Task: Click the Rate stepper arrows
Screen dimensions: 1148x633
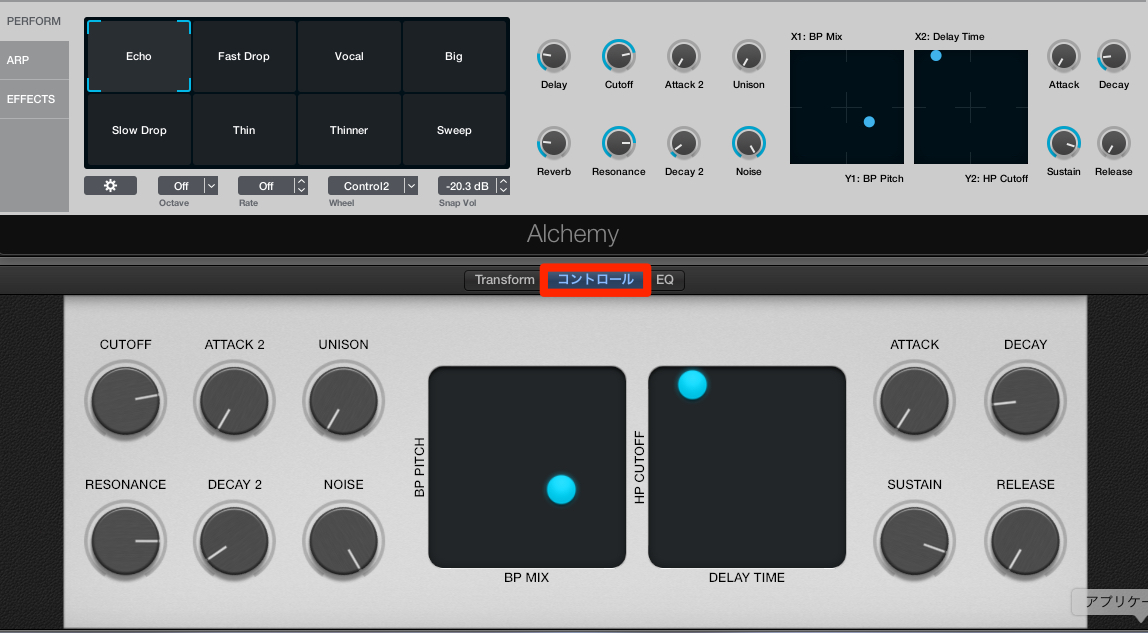Action: pos(301,186)
